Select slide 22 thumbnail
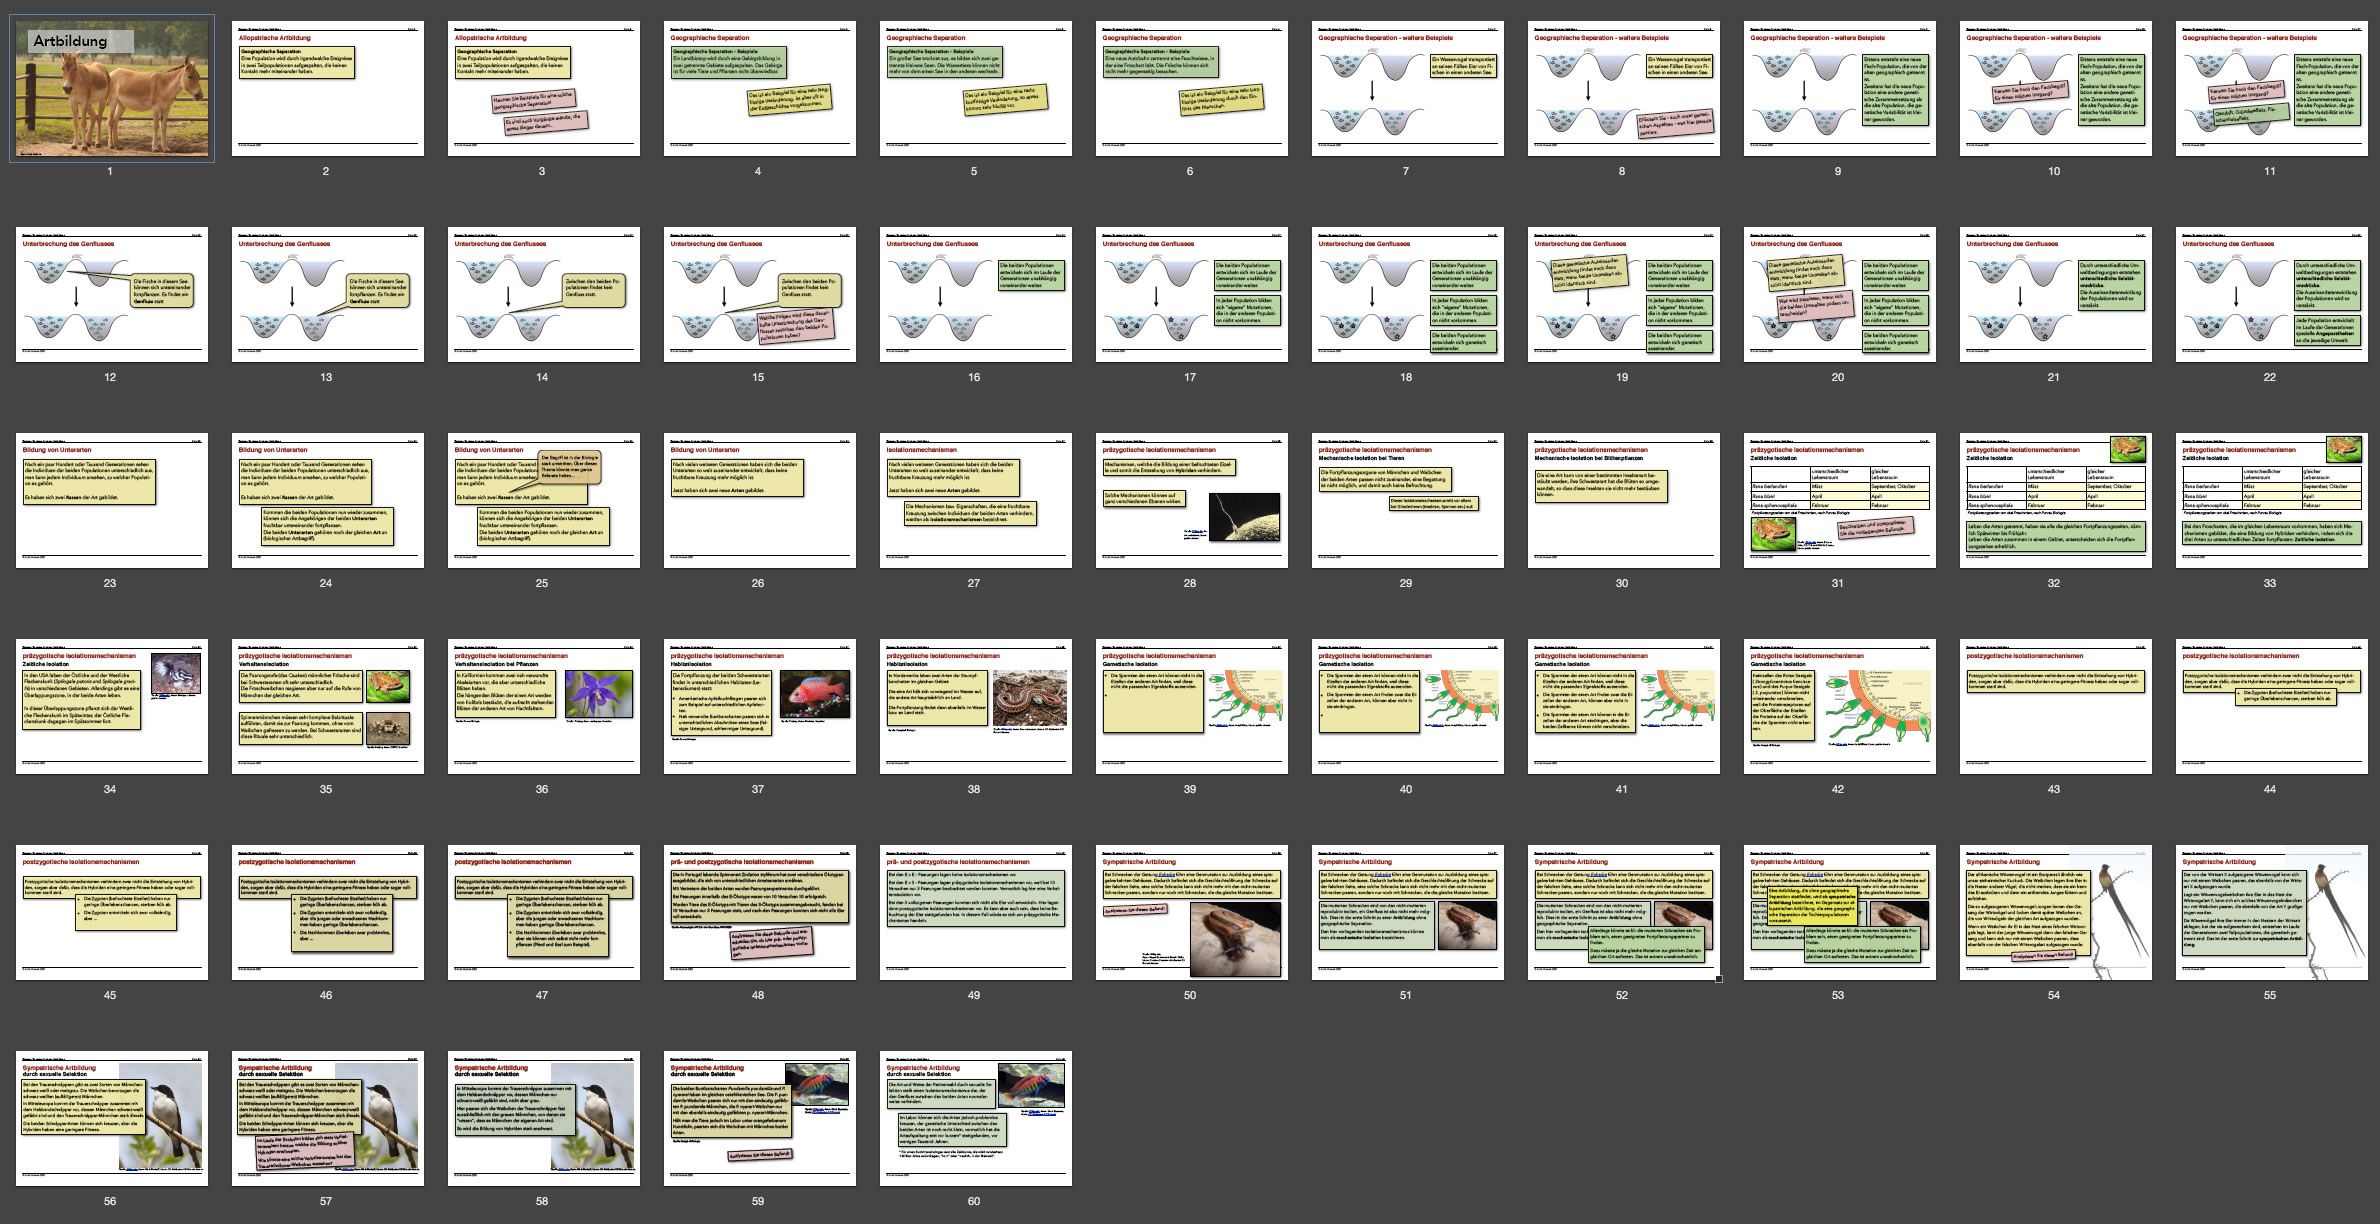Image resolution: width=2380 pixels, height=1224 pixels. [2270, 294]
